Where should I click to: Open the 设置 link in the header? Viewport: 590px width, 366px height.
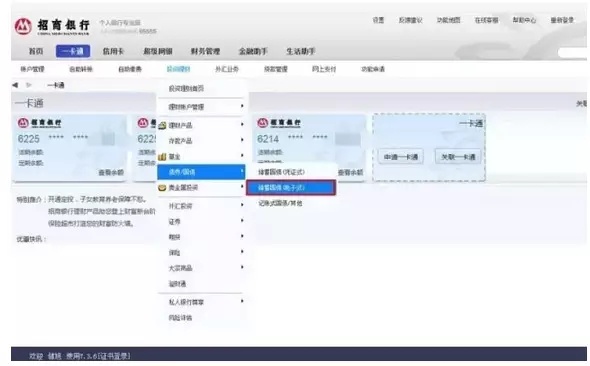378,20
